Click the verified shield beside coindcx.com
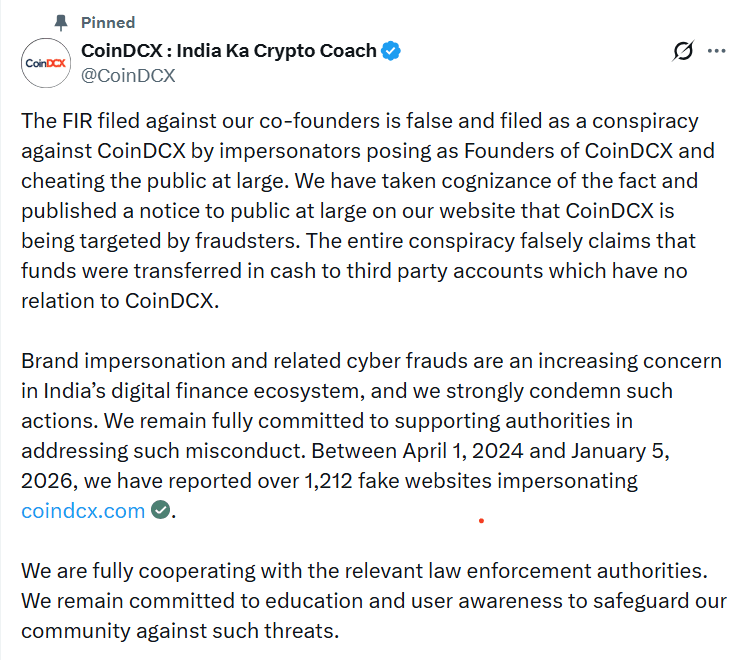 [160, 511]
